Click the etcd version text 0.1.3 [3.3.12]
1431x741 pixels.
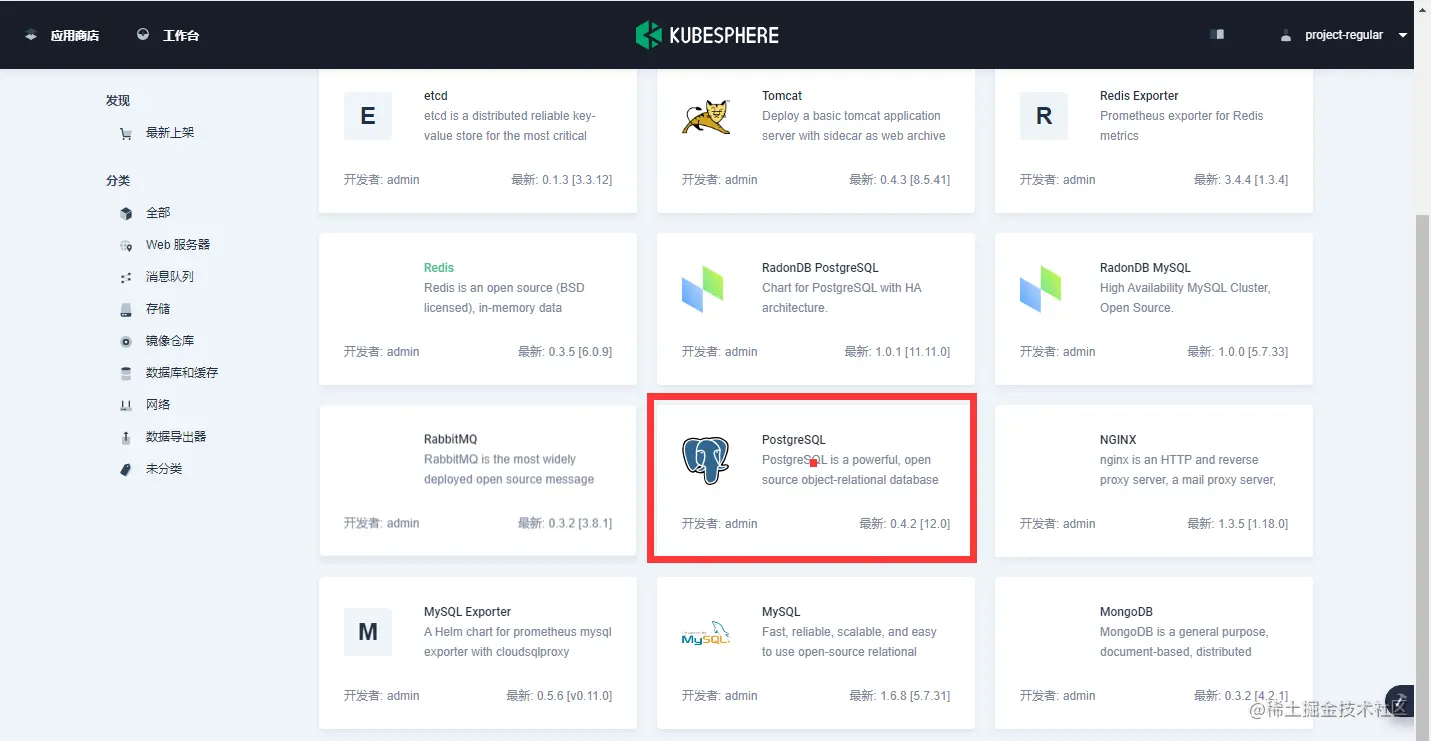click(x=576, y=180)
